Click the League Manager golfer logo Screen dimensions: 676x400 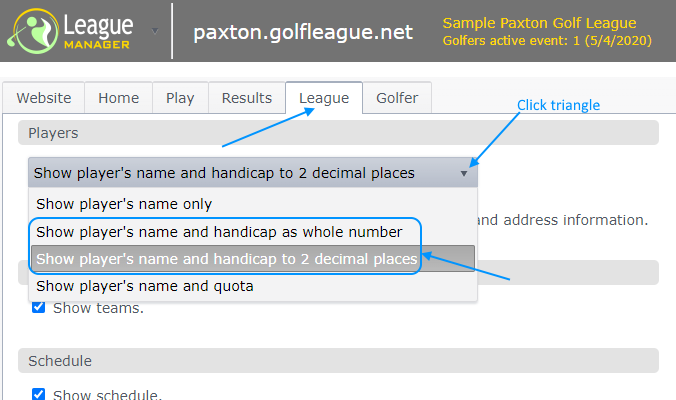pyautogui.click(x=28, y=32)
